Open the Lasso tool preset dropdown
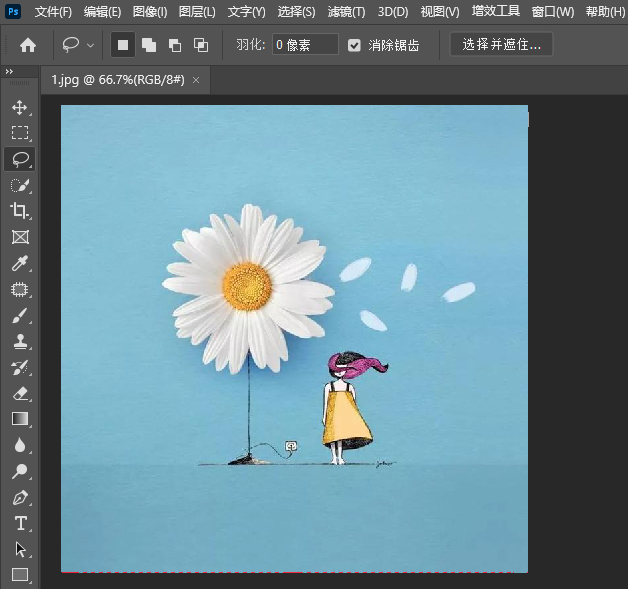Image resolution: width=628 pixels, height=589 pixels. coord(91,45)
